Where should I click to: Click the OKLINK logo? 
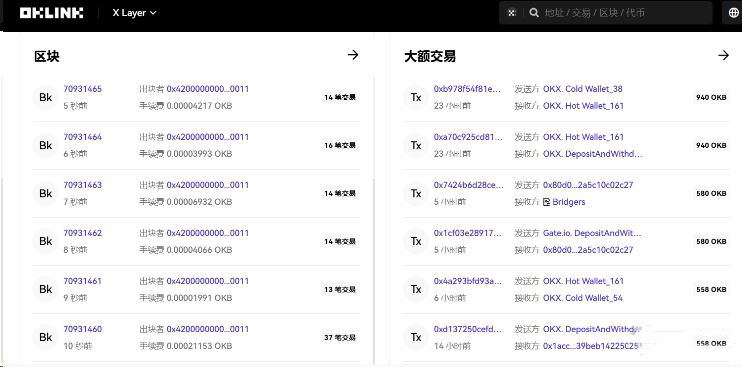pos(52,13)
